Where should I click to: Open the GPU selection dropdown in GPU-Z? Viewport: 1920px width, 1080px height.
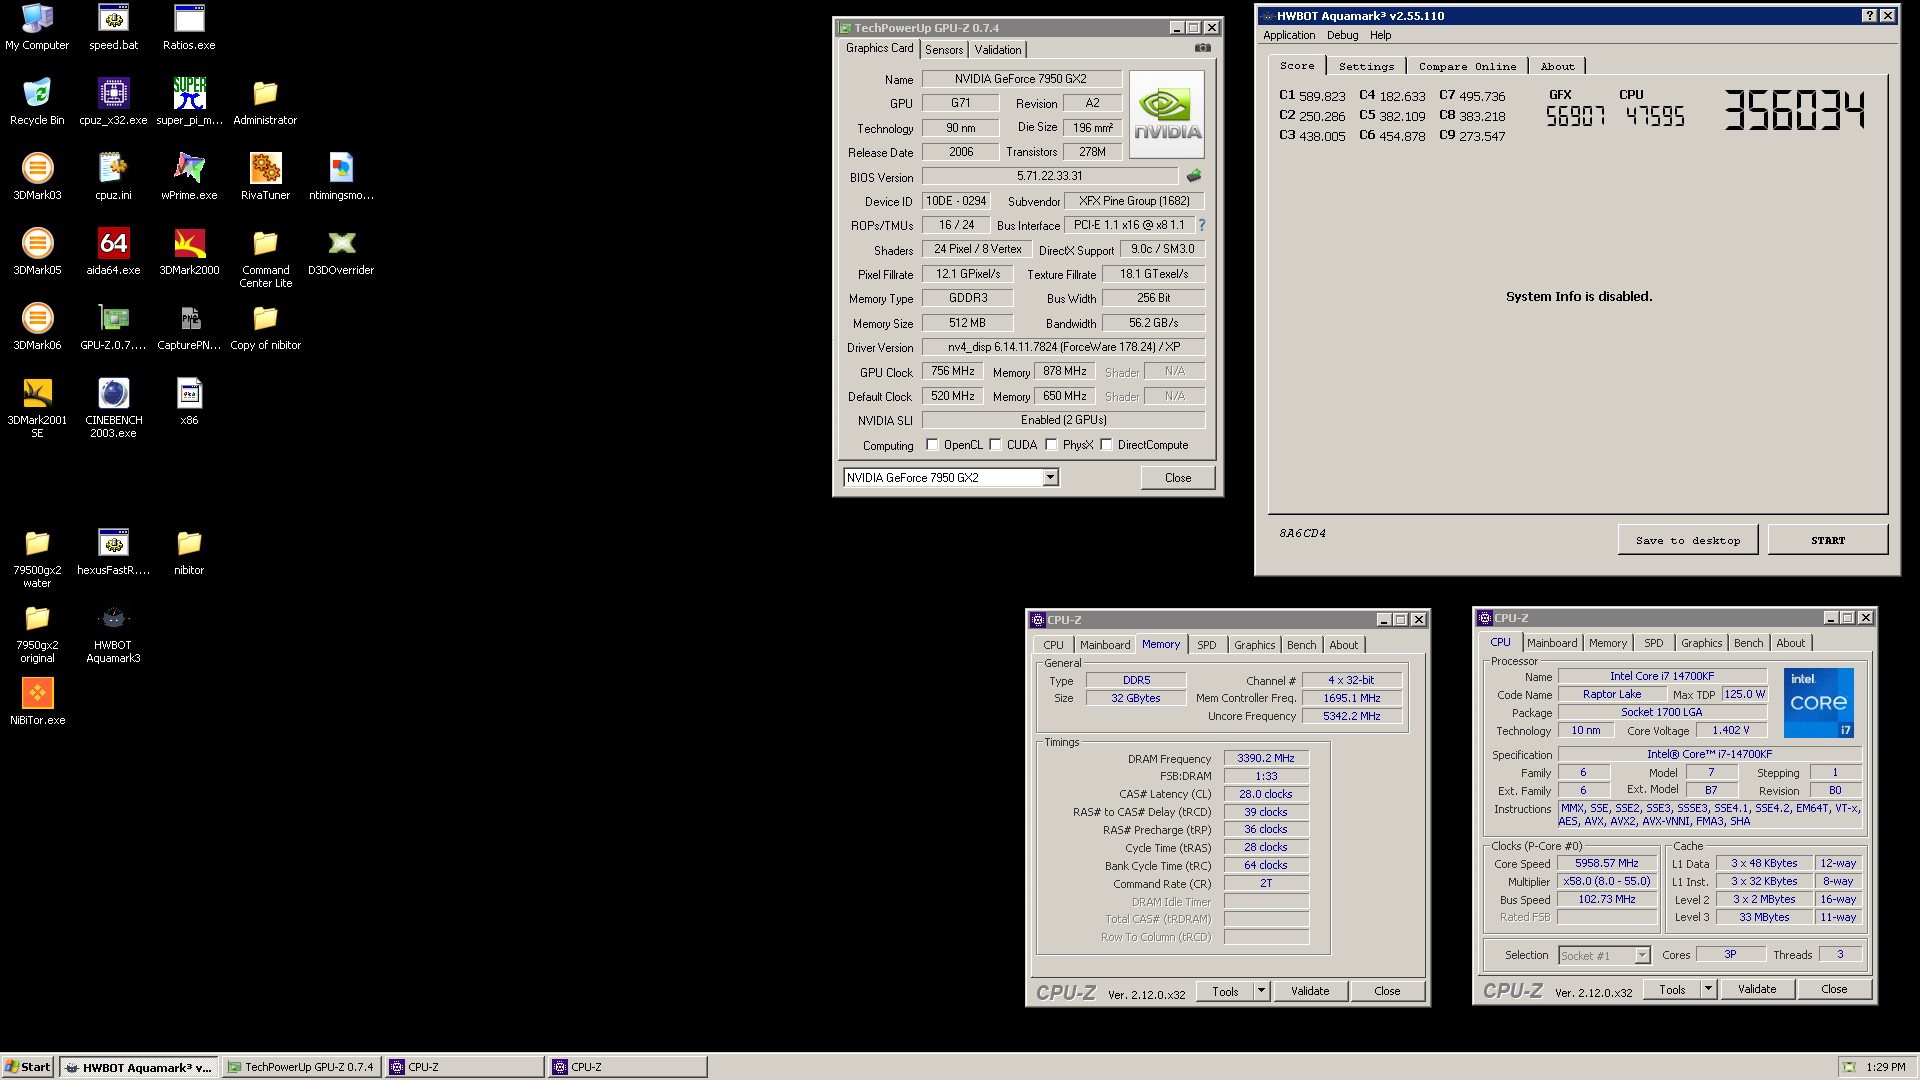click(x=1051, y=478)
